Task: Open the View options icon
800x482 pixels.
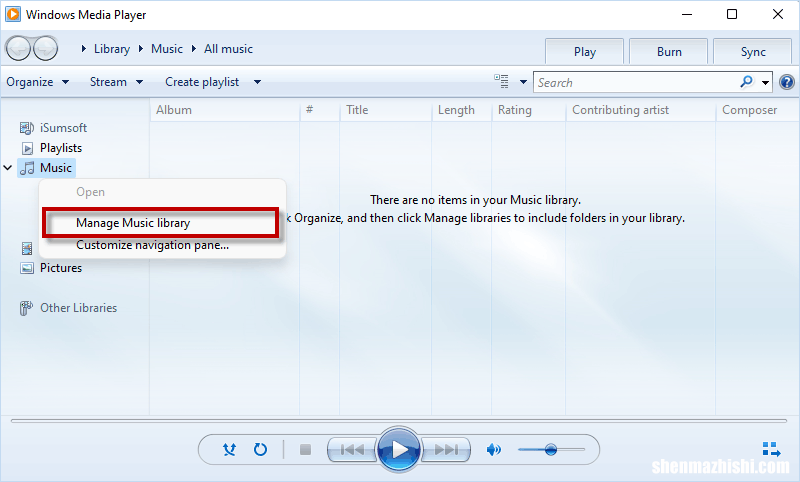Action: (x=502, y=82)
